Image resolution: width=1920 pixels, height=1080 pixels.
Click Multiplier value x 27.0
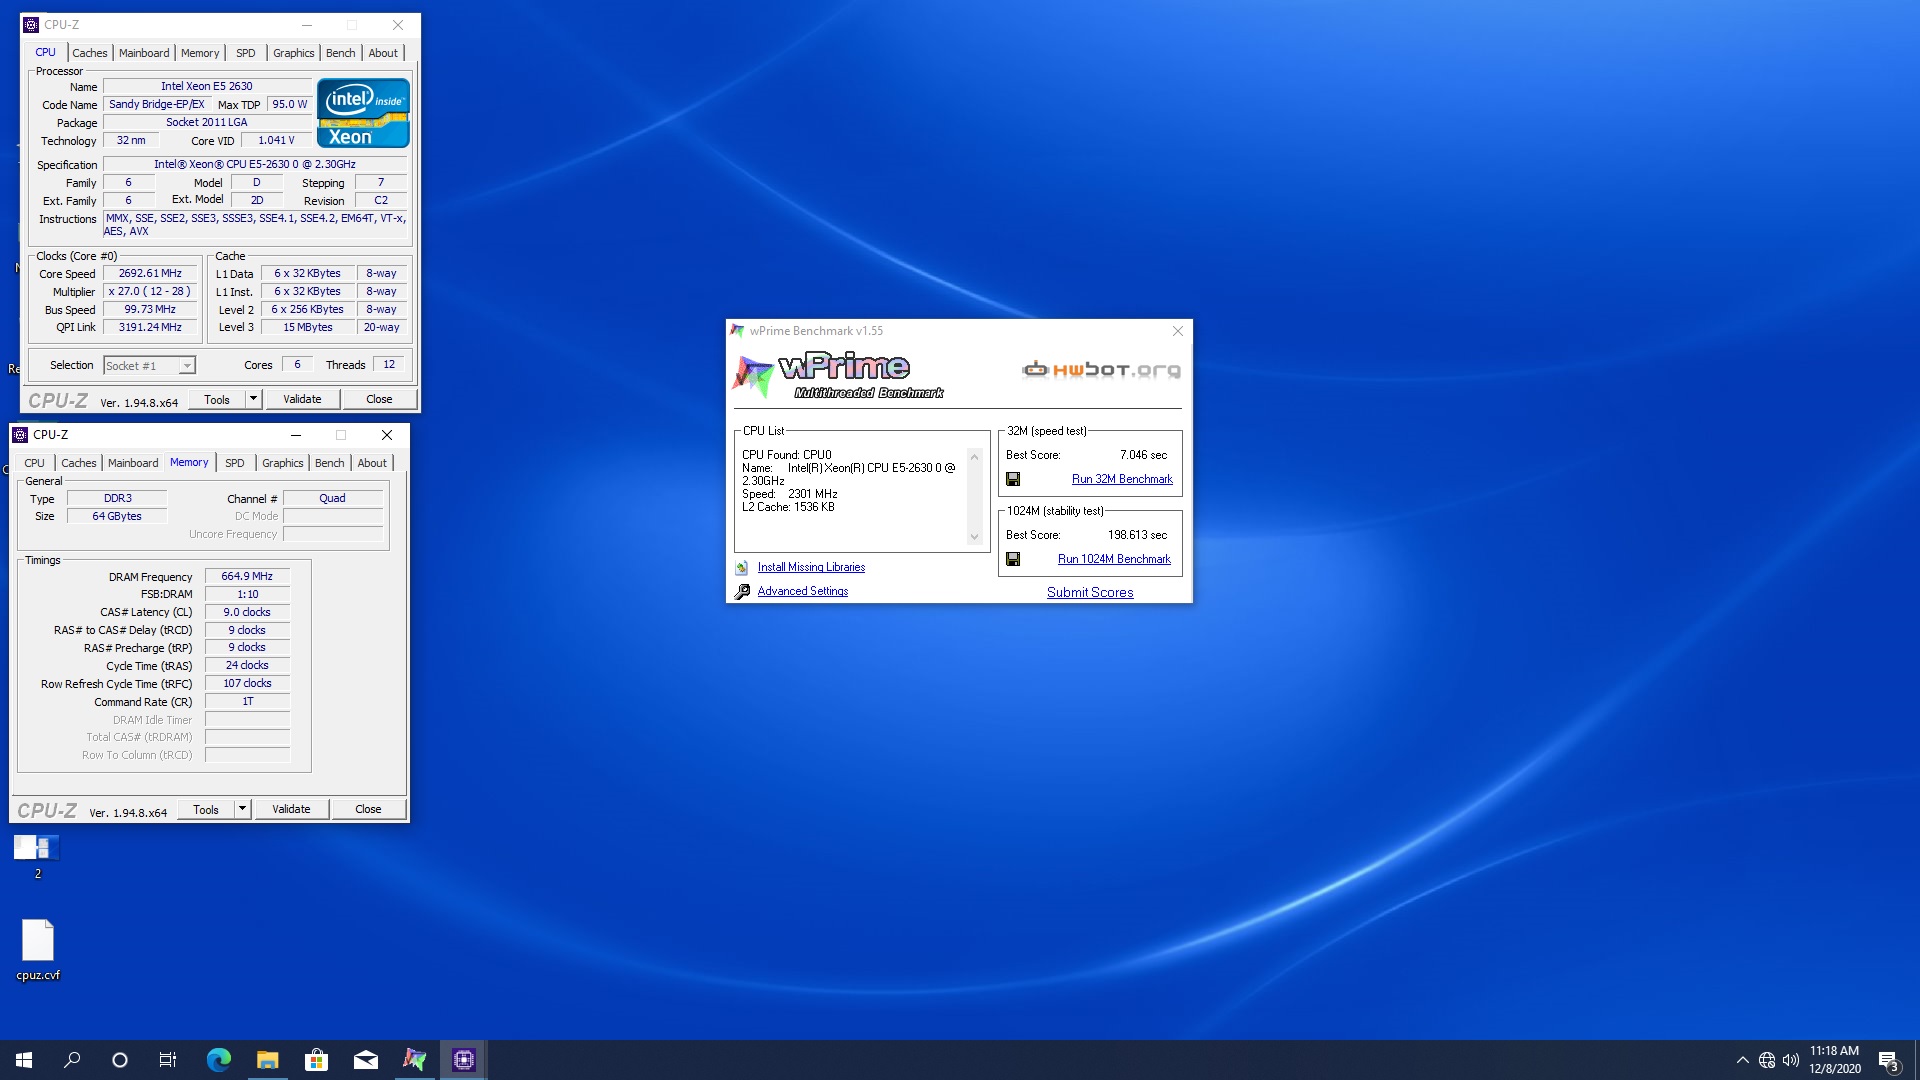(150, 291)
